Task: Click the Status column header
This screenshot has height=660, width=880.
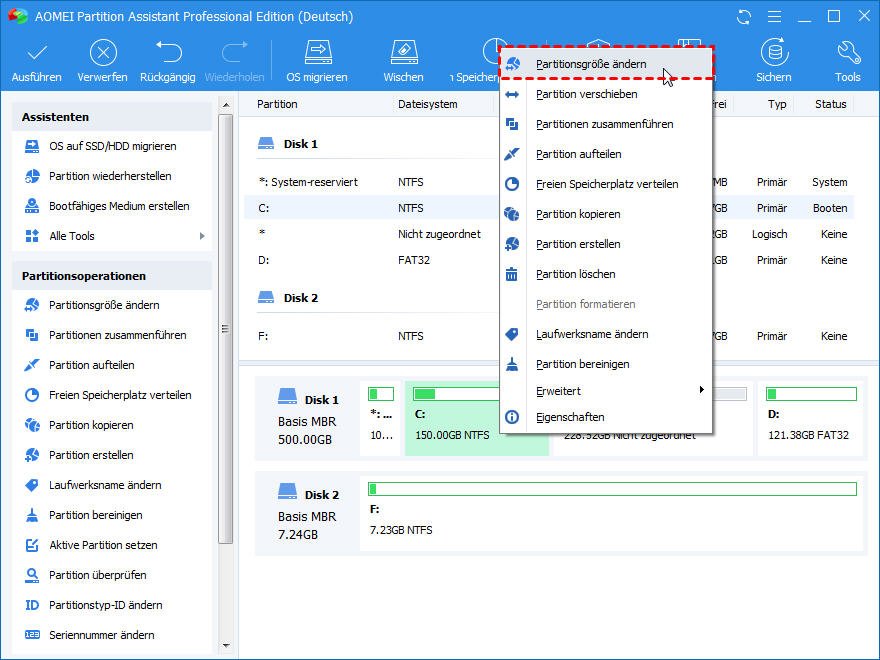Action: [x=831, y=104]
